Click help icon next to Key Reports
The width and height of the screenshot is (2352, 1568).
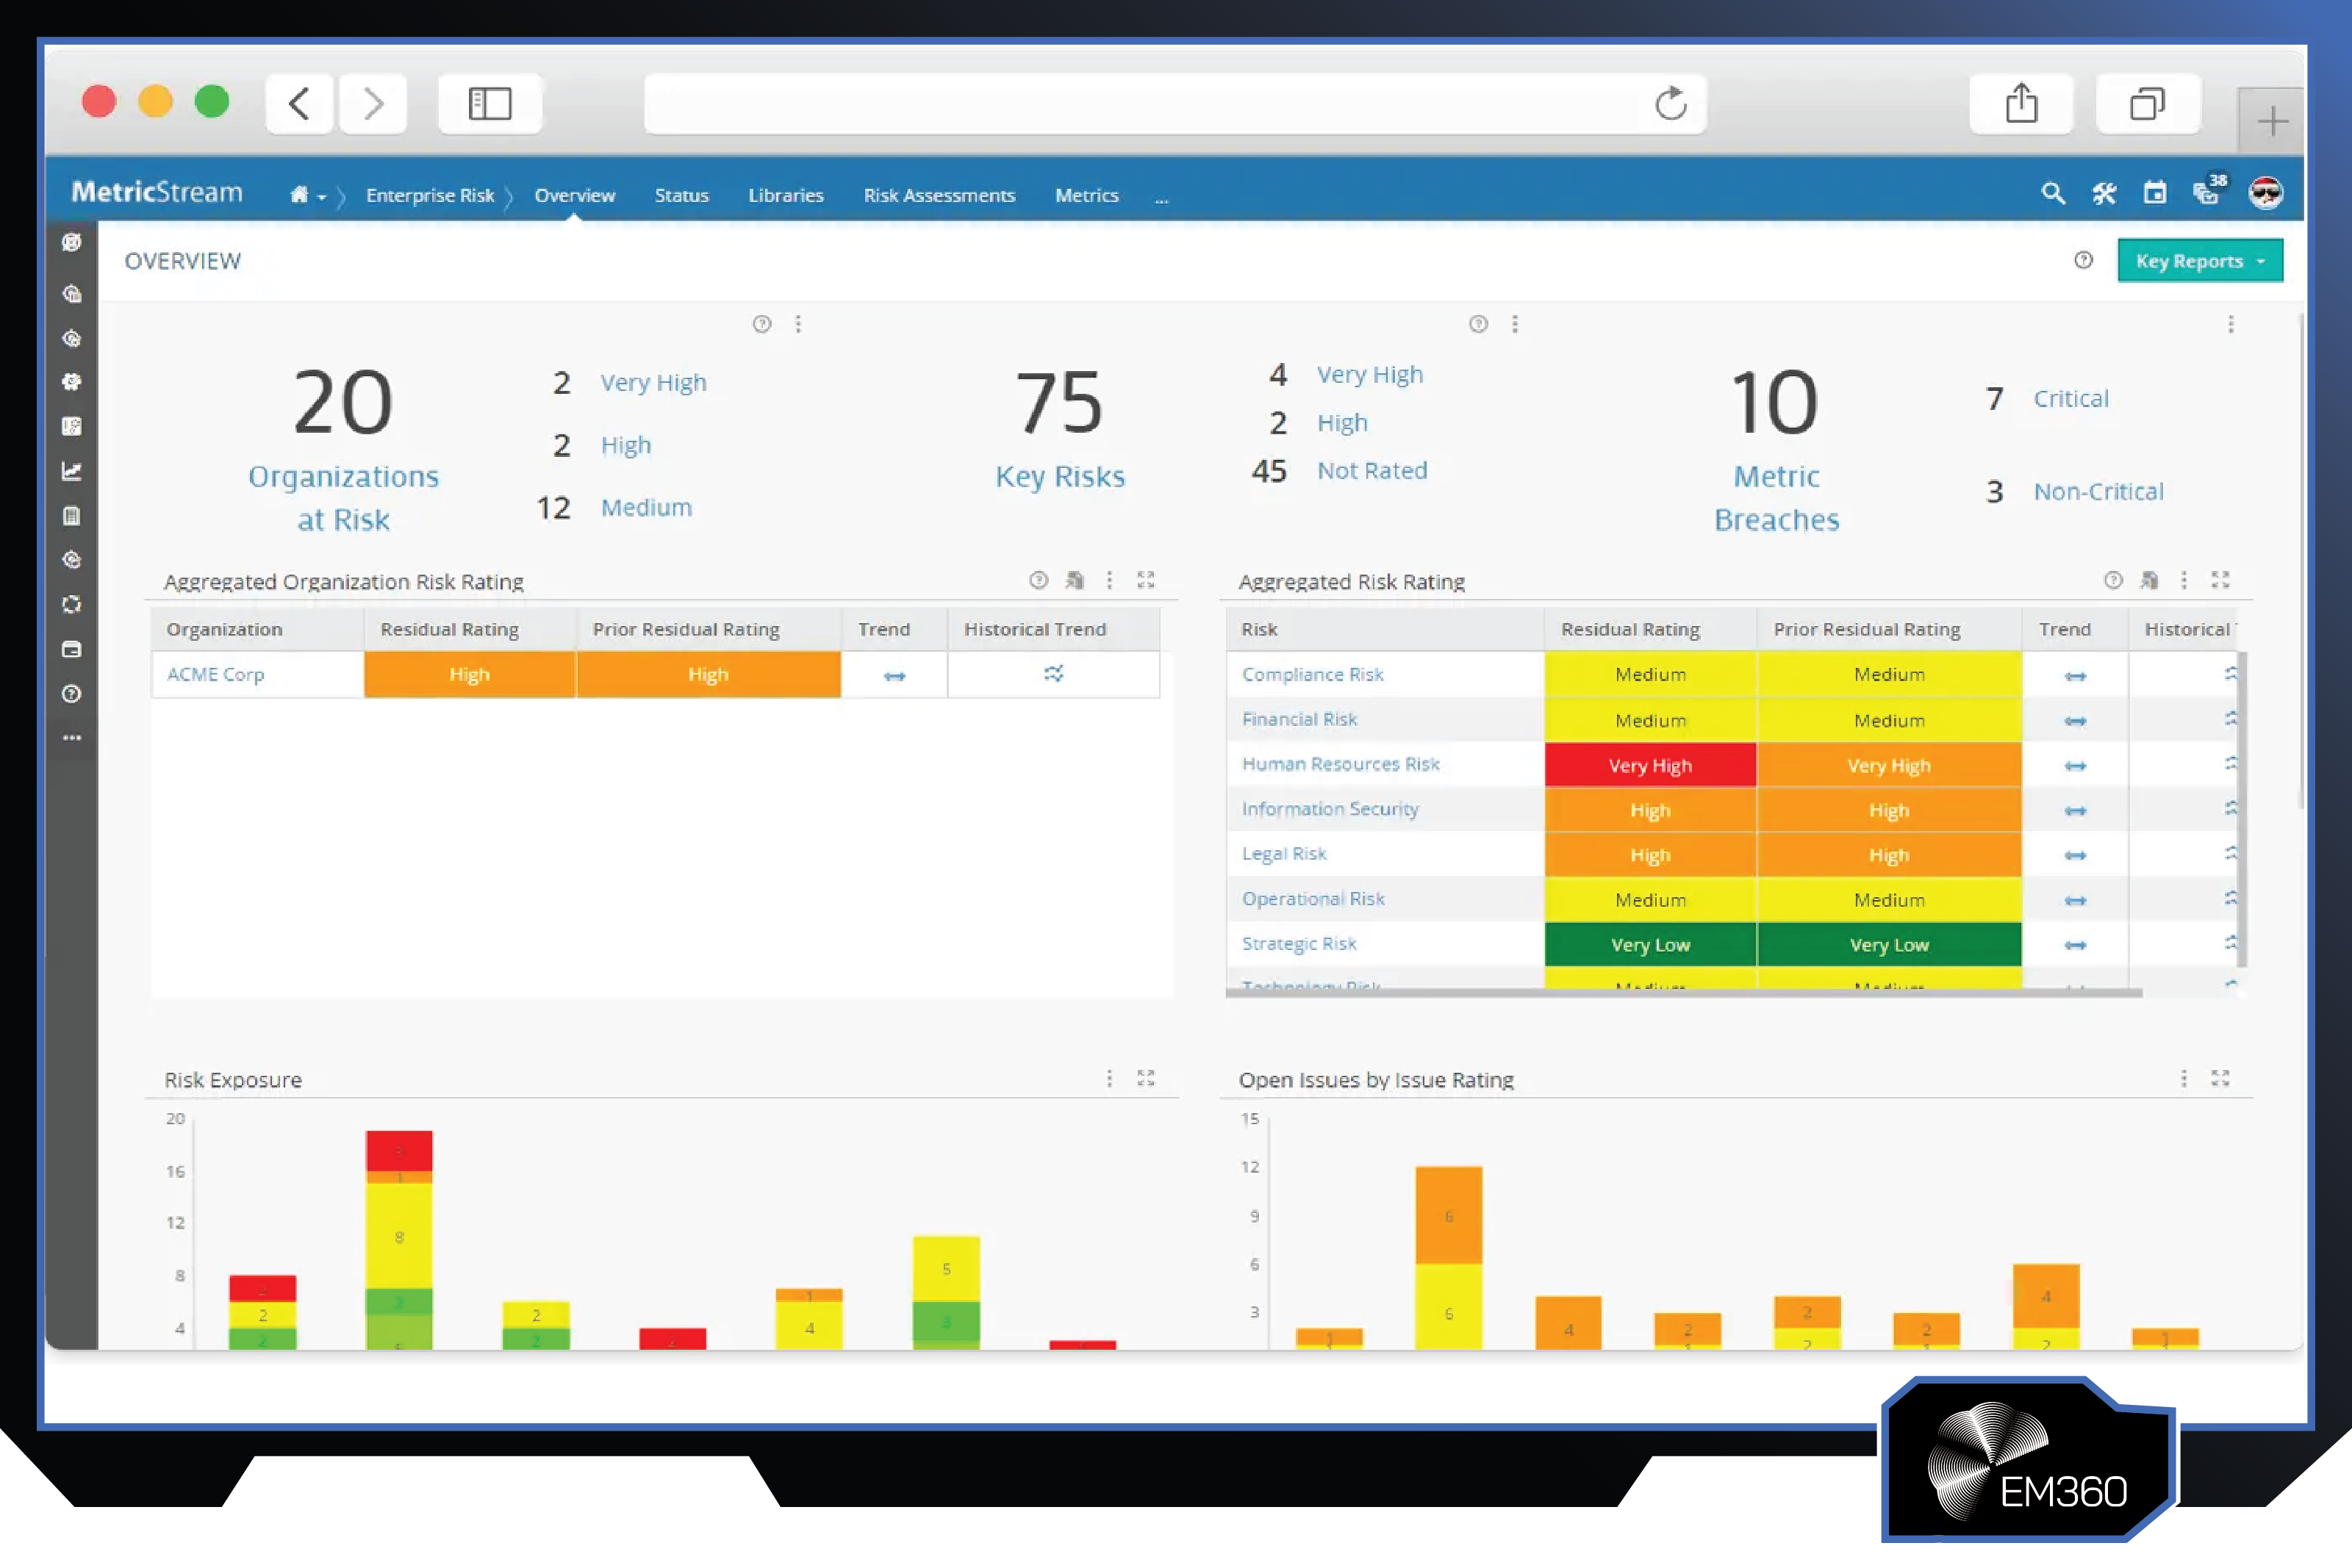pyautogui.click(x=2083, y=260)
